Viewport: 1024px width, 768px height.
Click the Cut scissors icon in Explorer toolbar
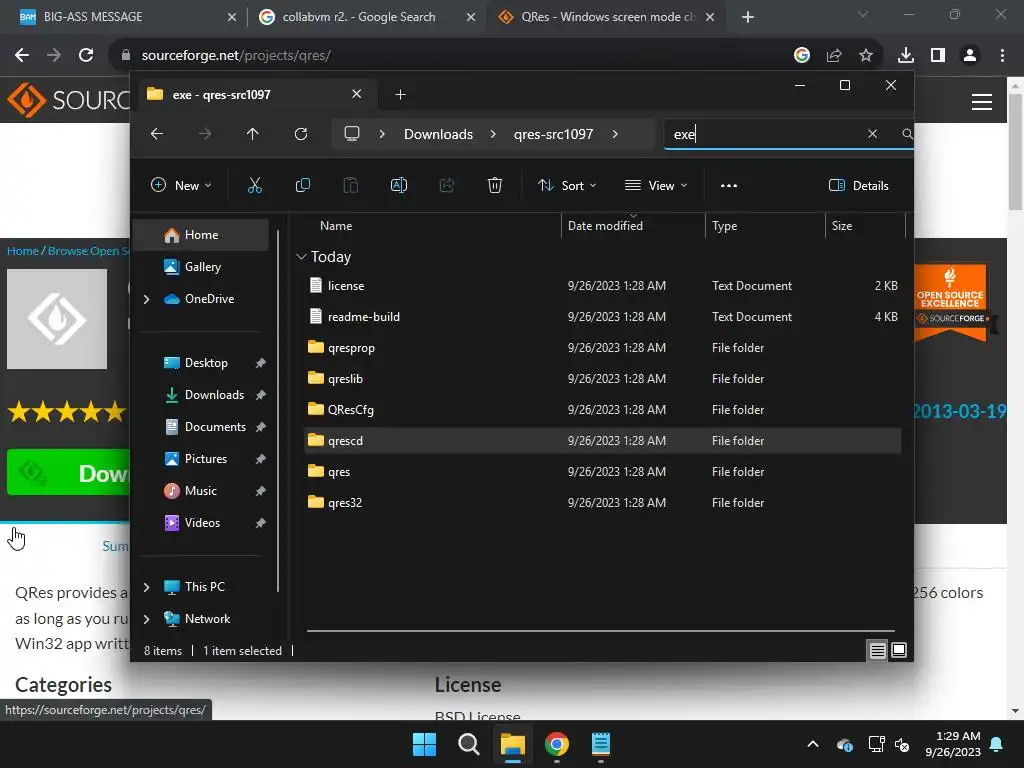(255, 185)
